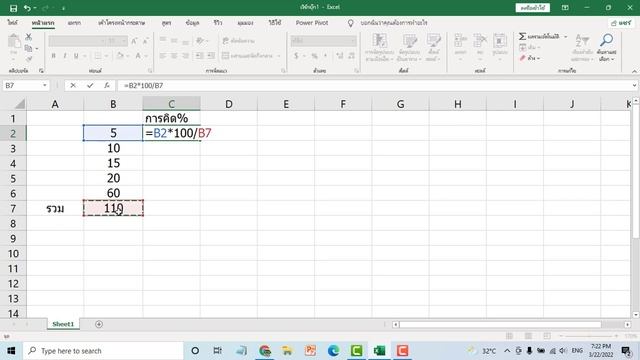This screenshot has width=640, height=360.
Task: Open the Clipboard group dialog launcher
Action: pyautogui.click(x=41, y=71)
